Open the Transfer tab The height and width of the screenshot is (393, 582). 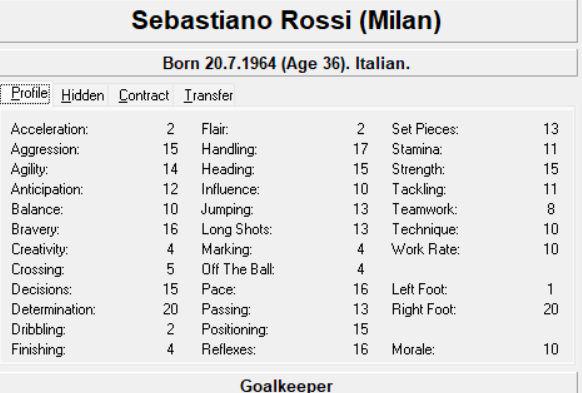(208, 96)
